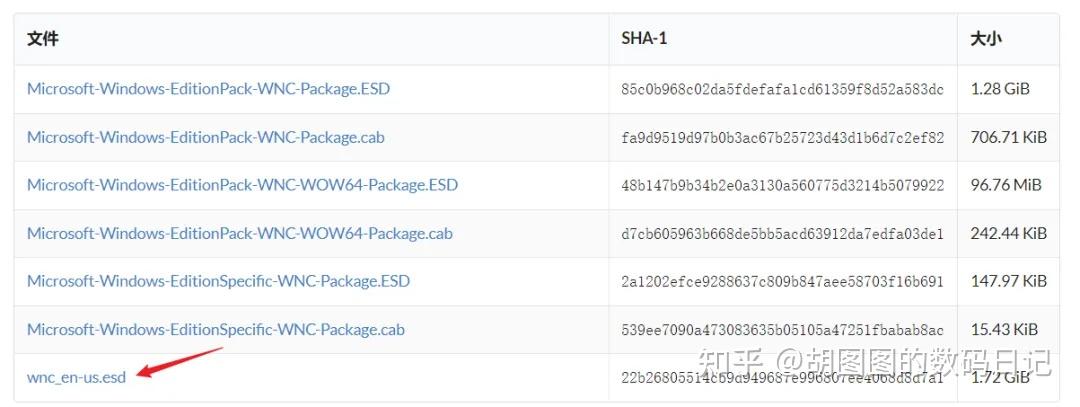Download the wnc_en-us.esd file
This screenshot has height=407, width=1080.
(x=76, y=377)
